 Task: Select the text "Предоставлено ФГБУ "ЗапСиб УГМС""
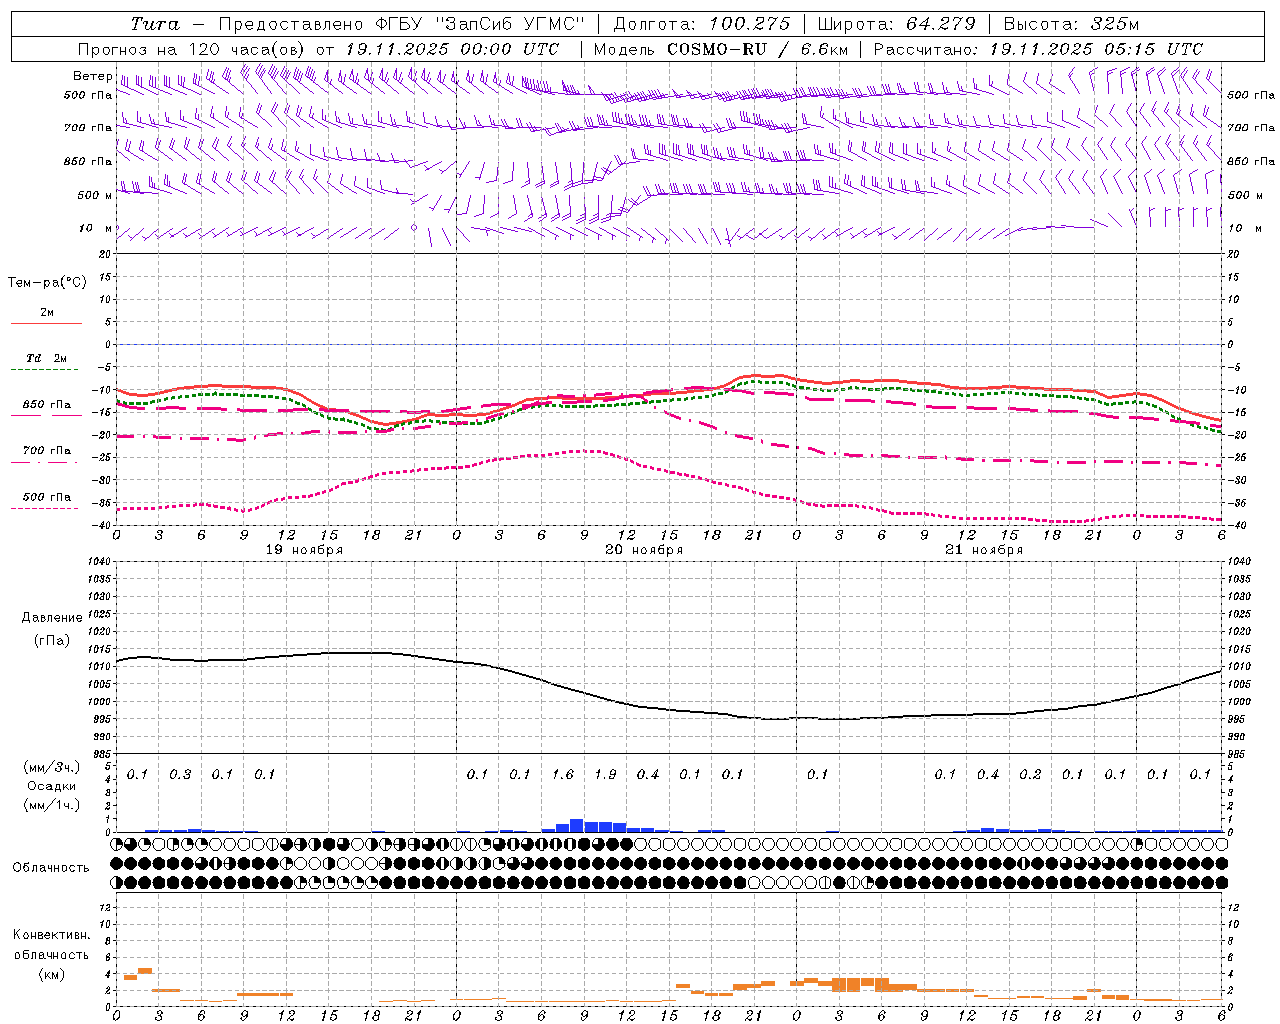tap(401, 24)
